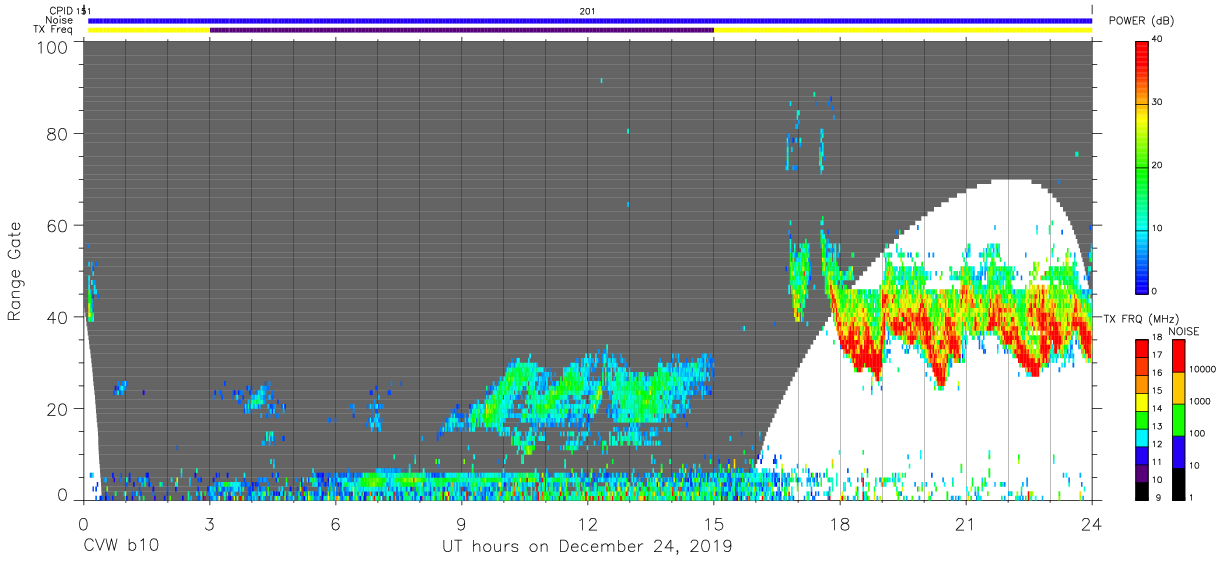1228x567 pixels.
Task: Click the 12 tick on UT hours axis
Action: 588,525
